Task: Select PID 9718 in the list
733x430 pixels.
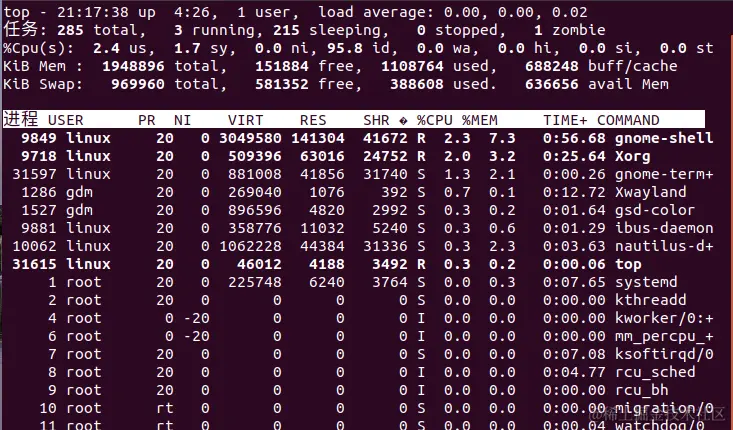Action: (x=39, y=156)
